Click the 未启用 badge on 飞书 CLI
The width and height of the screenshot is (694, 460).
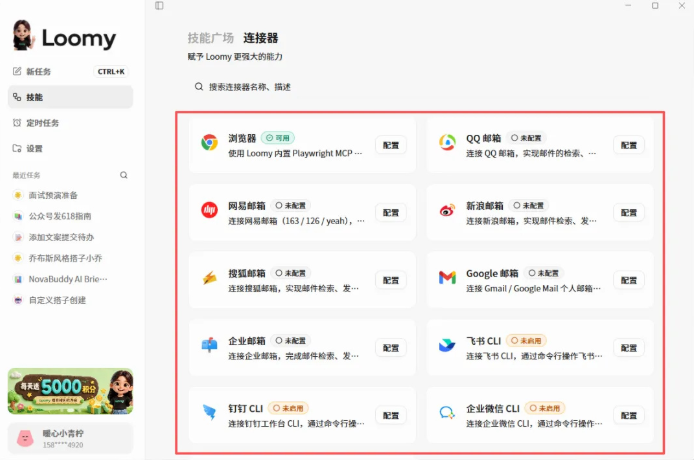point(526,340)
